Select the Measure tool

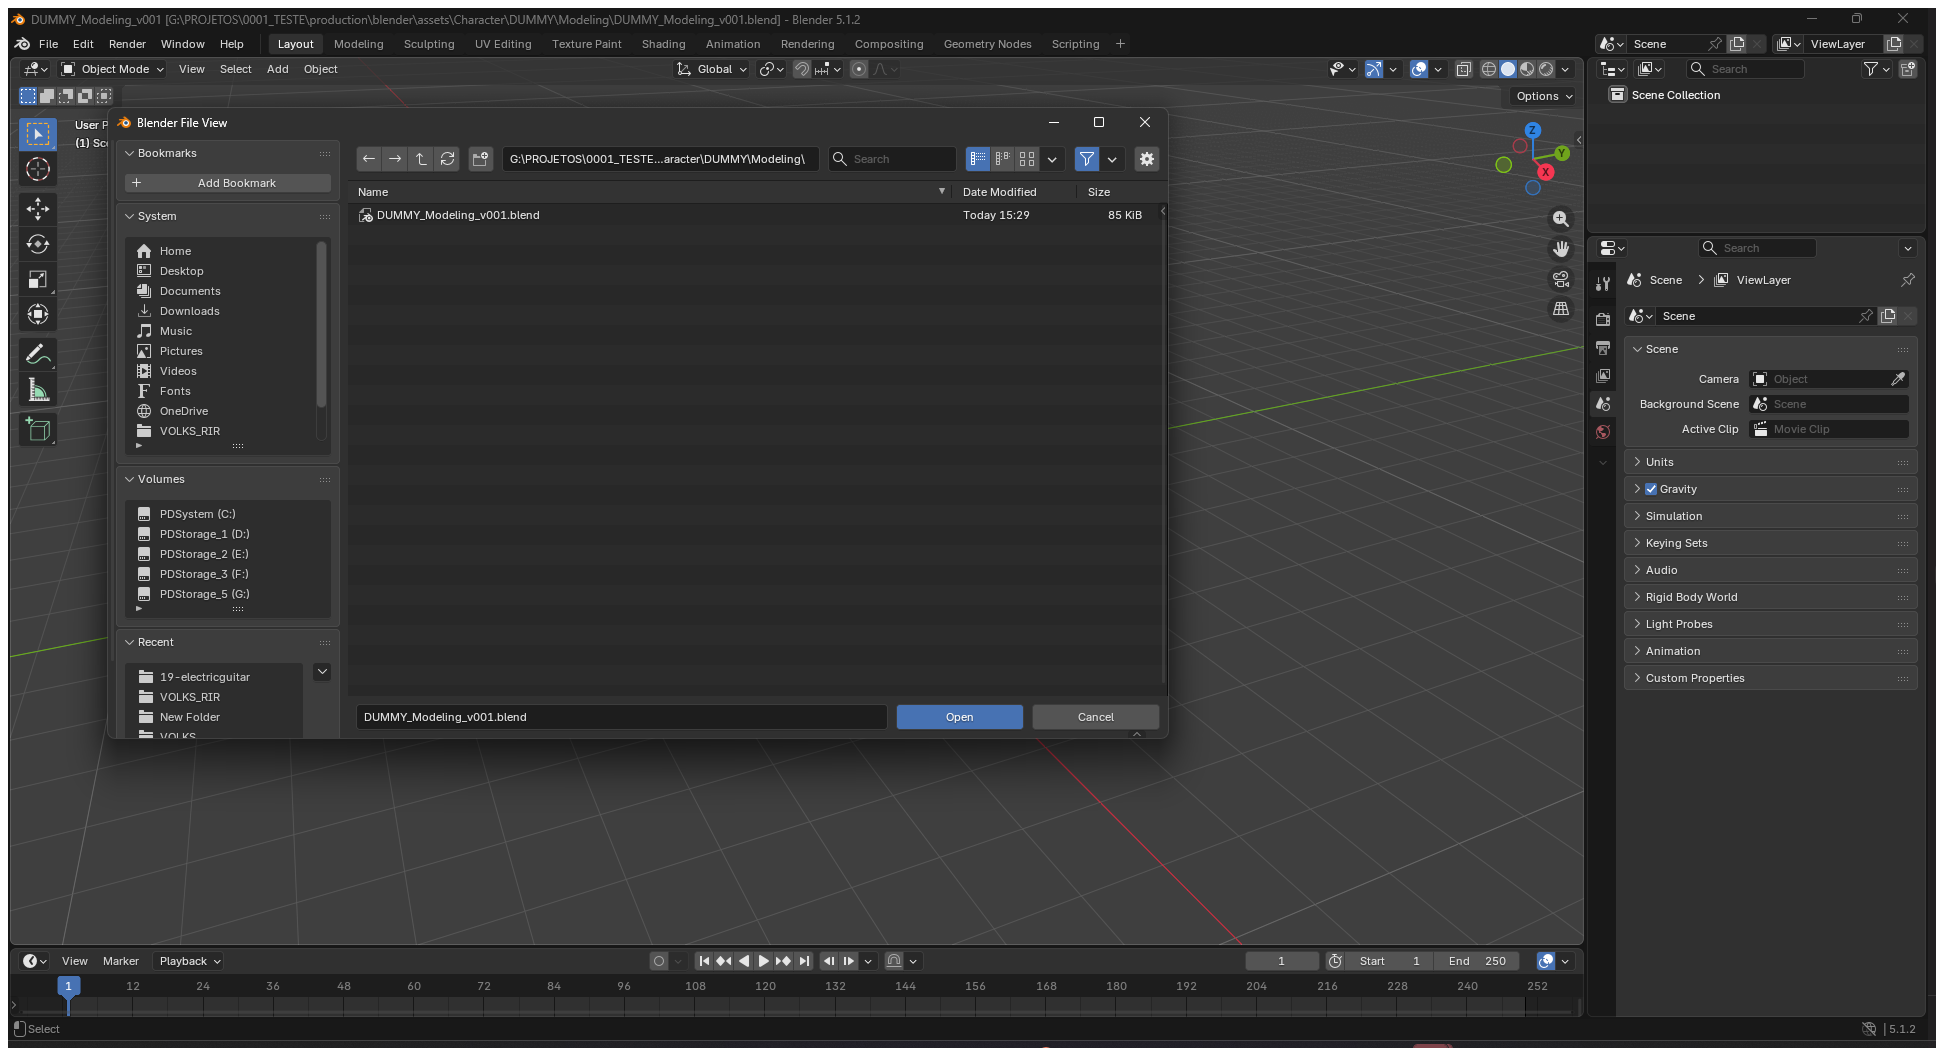tap(38, 390)
